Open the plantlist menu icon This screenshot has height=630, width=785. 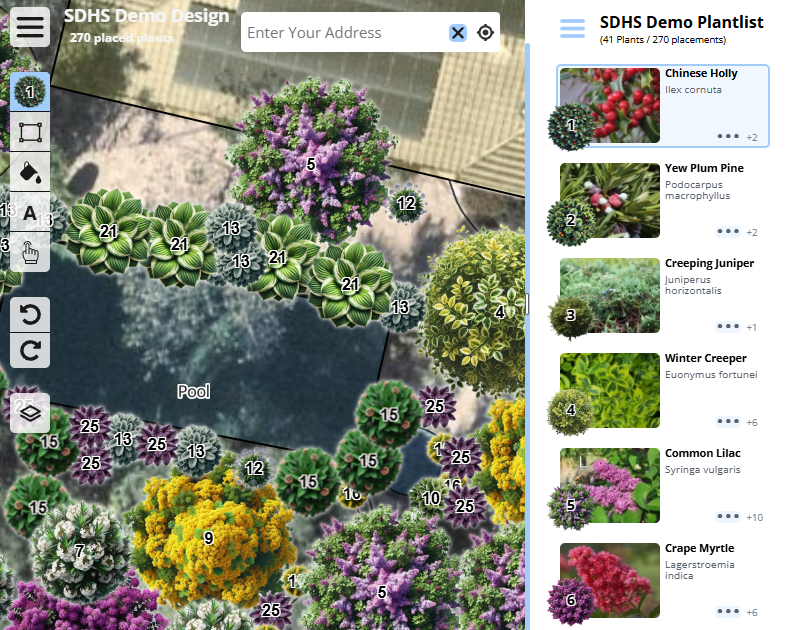(x=573, y=29)
